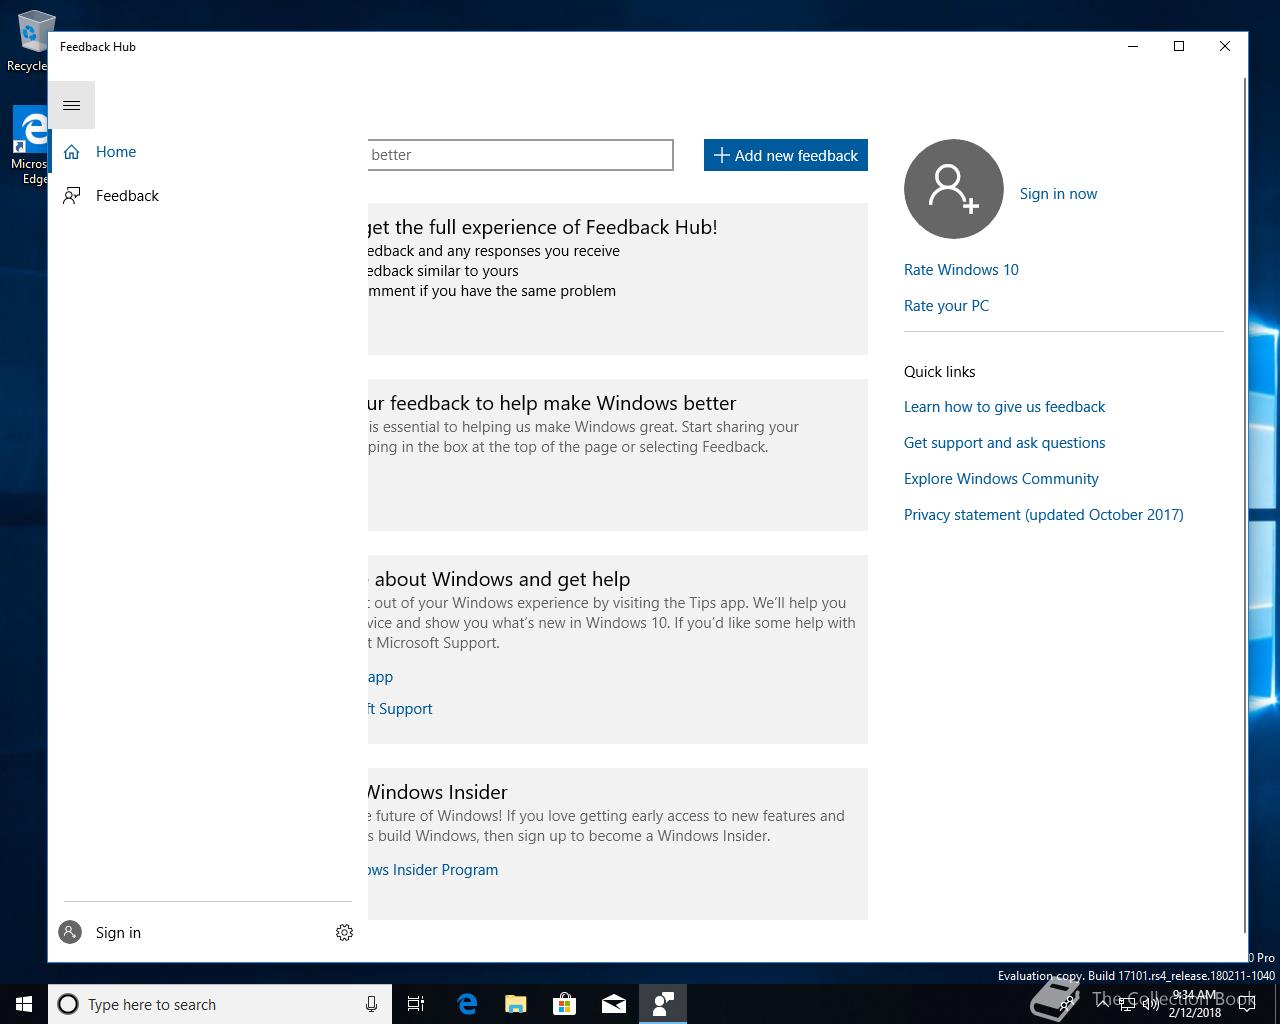Viewport: 1280px width, 1024px height.
Task: Open Mail app from taskbar
Action: pyautogui.click(x=613, y=1004)
